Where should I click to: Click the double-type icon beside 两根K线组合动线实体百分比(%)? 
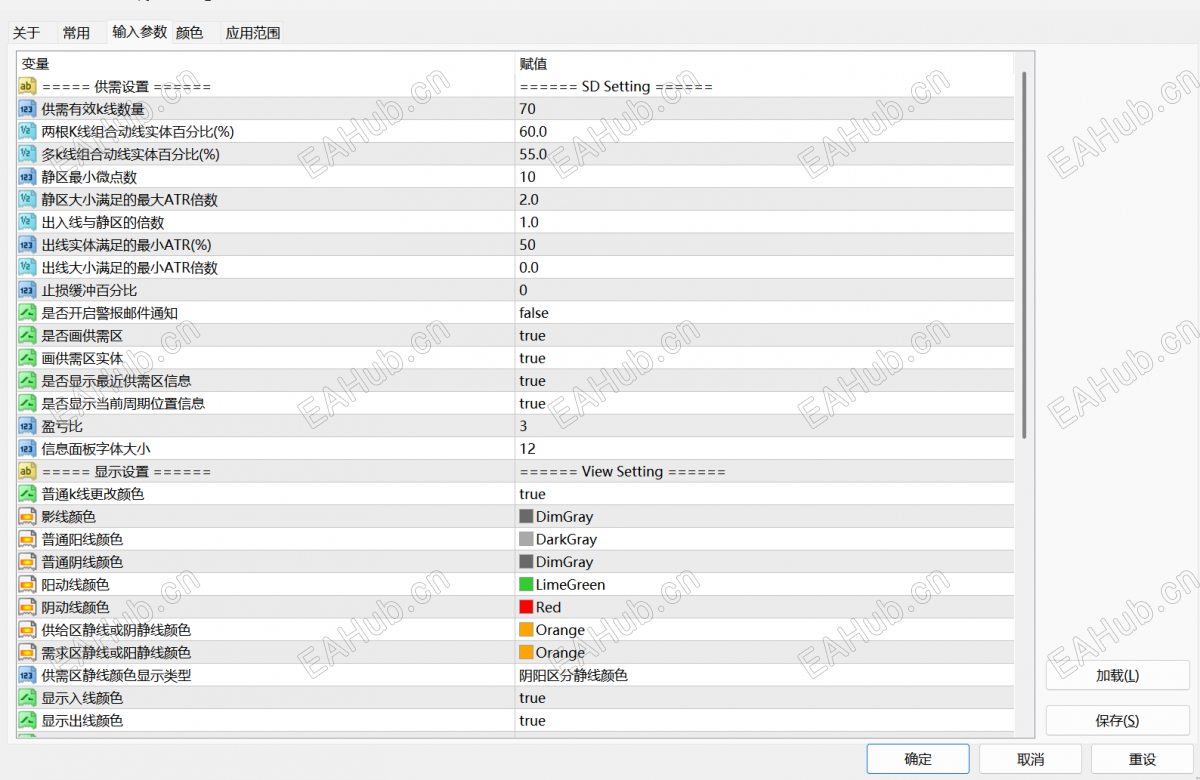[27, 131]
